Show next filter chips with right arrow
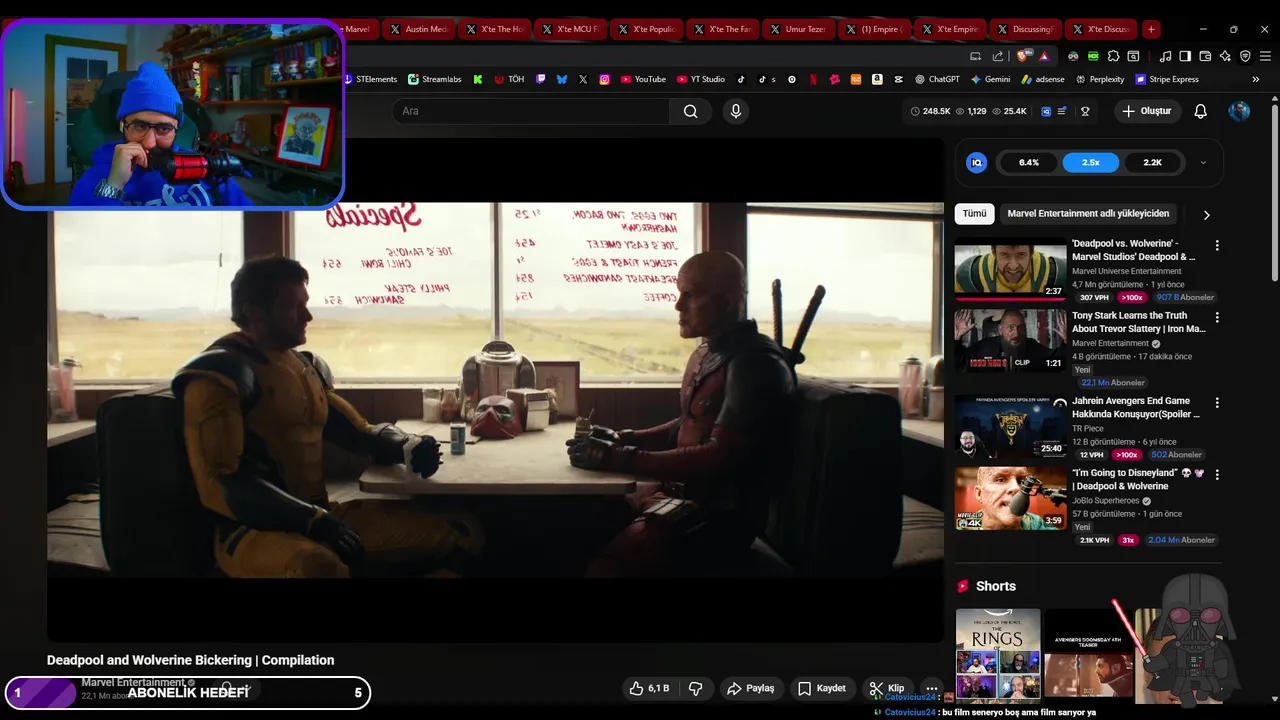The height and width of the screenshot is (720, 1280). [1206, 214]
